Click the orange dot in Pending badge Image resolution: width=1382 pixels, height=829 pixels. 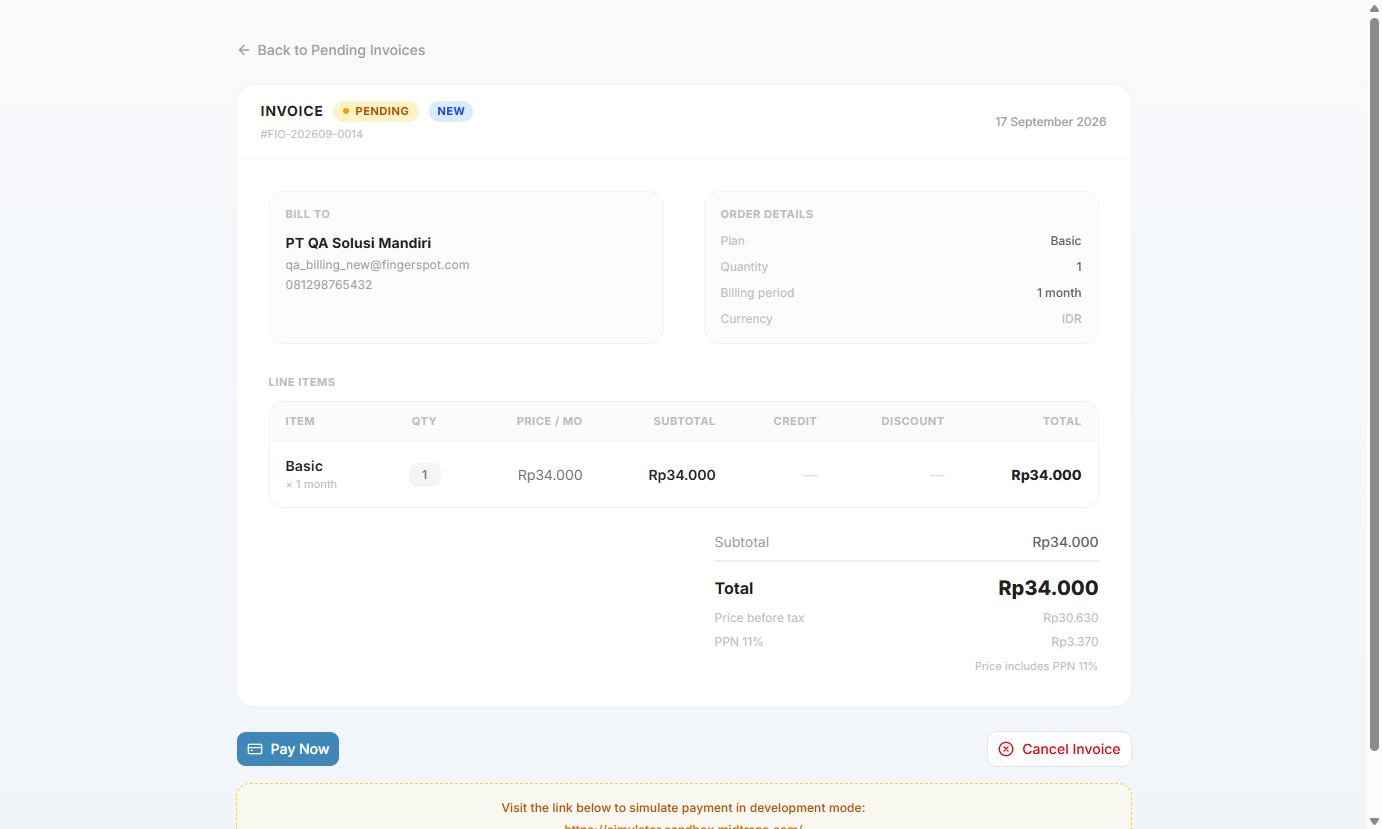tap(346, 111)
